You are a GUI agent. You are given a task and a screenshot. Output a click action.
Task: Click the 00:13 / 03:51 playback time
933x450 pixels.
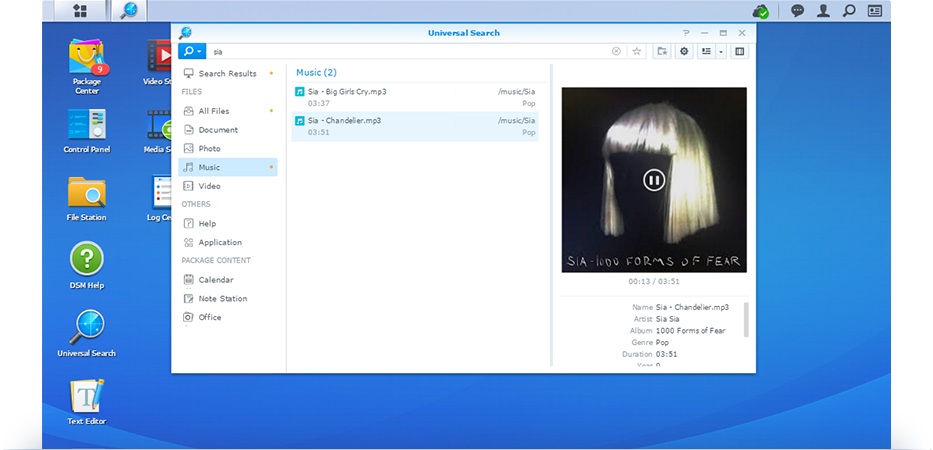654,282
